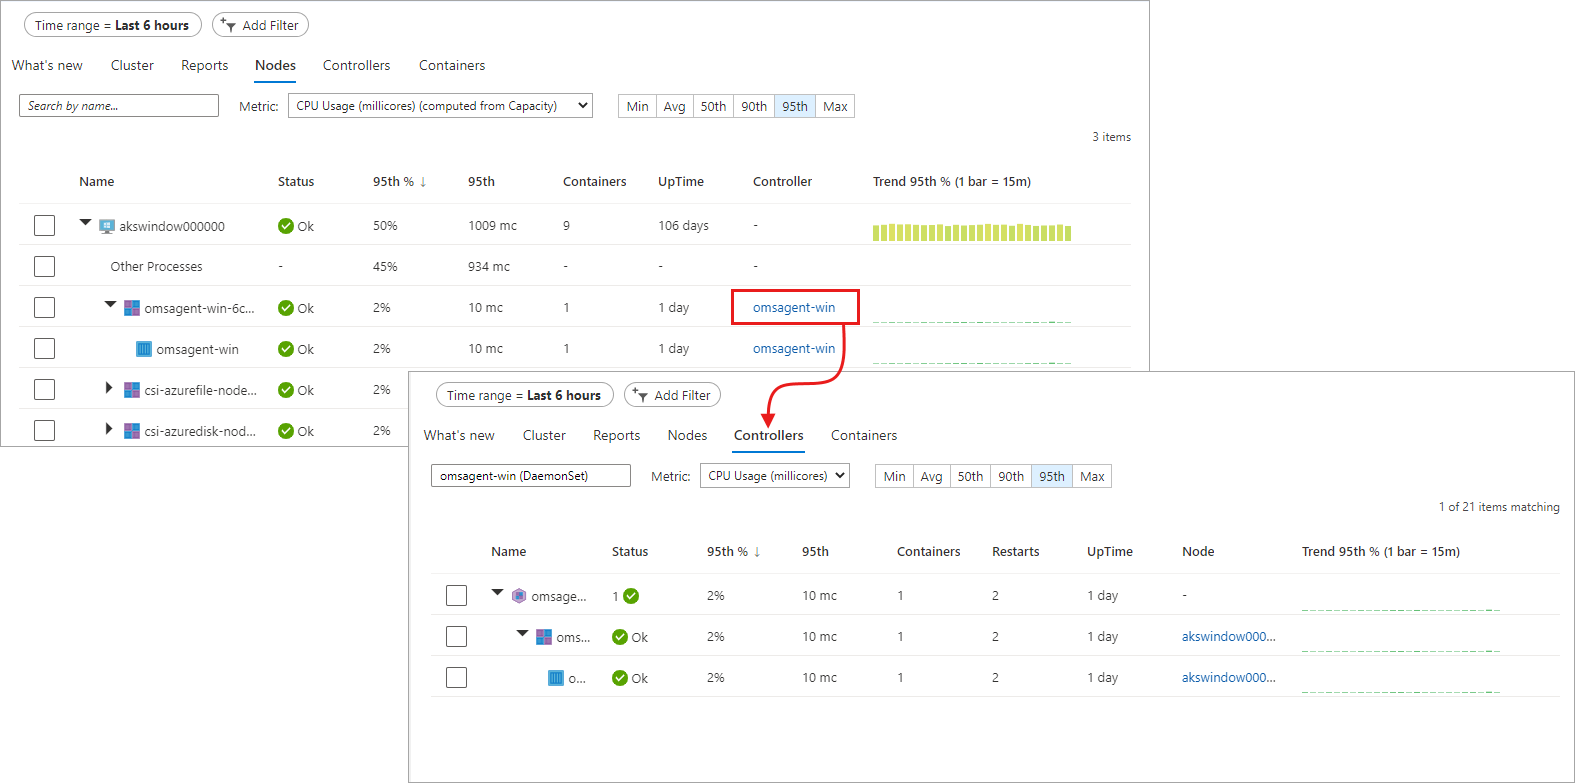Click the Add Filter funnel icon in the Controllers panel
This screenshot has width=1575, height=783.
pos(640,395)
